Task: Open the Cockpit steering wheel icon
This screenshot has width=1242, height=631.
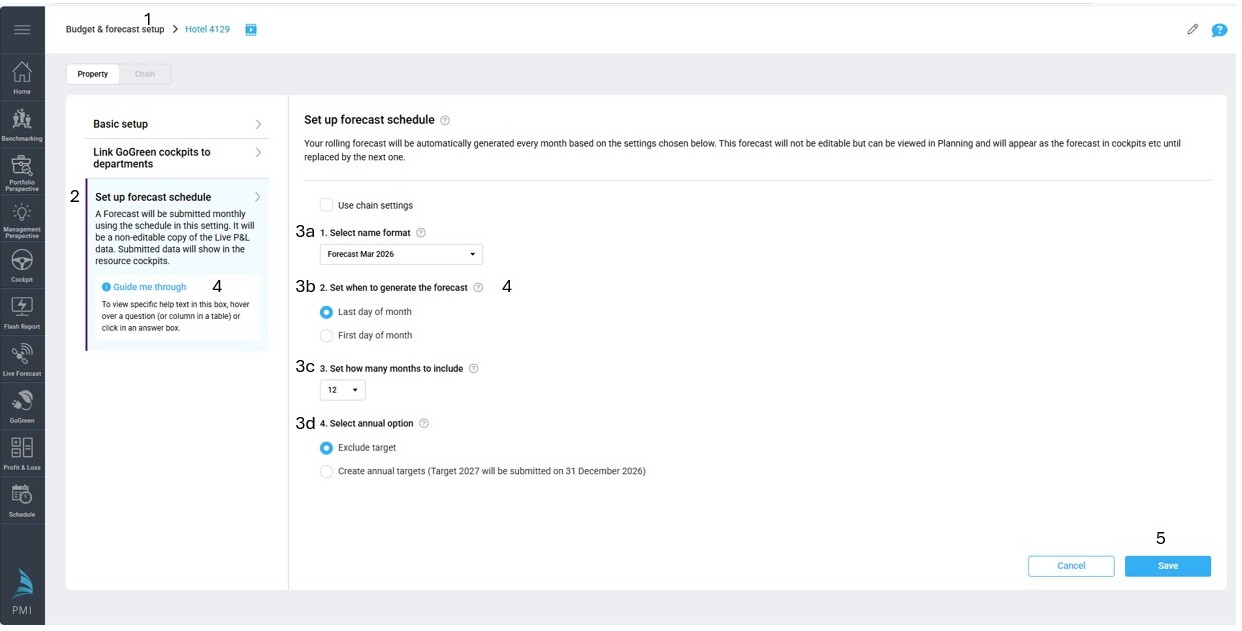Action: click(x=22, y=264)
